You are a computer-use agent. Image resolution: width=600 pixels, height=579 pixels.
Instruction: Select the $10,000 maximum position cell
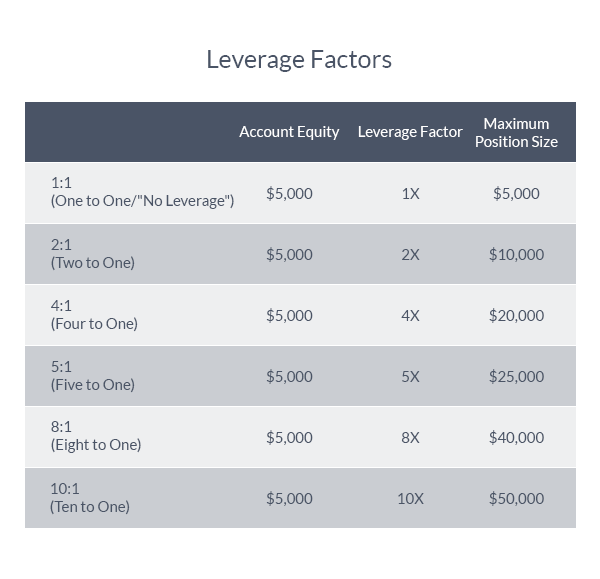[516, 254]
